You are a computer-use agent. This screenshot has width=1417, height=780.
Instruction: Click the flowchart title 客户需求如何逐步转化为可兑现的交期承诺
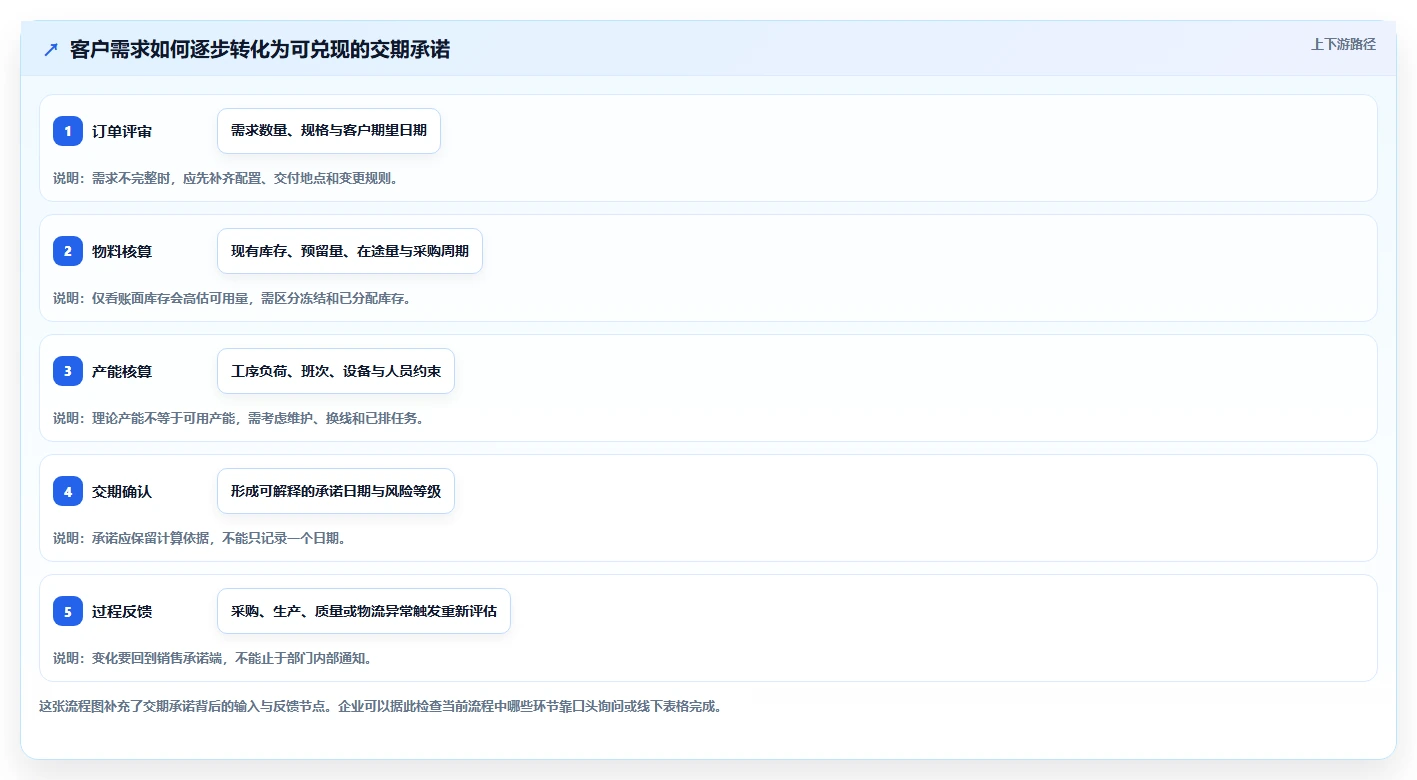pyautogui.click(x=260, y=49)
